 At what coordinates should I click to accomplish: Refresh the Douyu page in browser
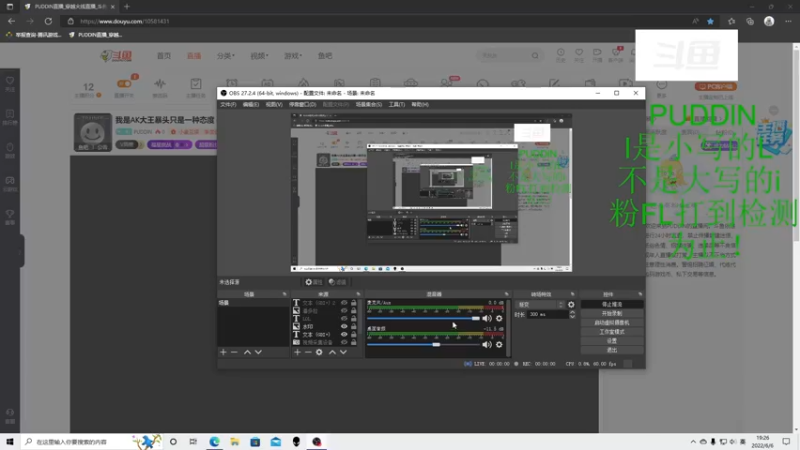48,21
